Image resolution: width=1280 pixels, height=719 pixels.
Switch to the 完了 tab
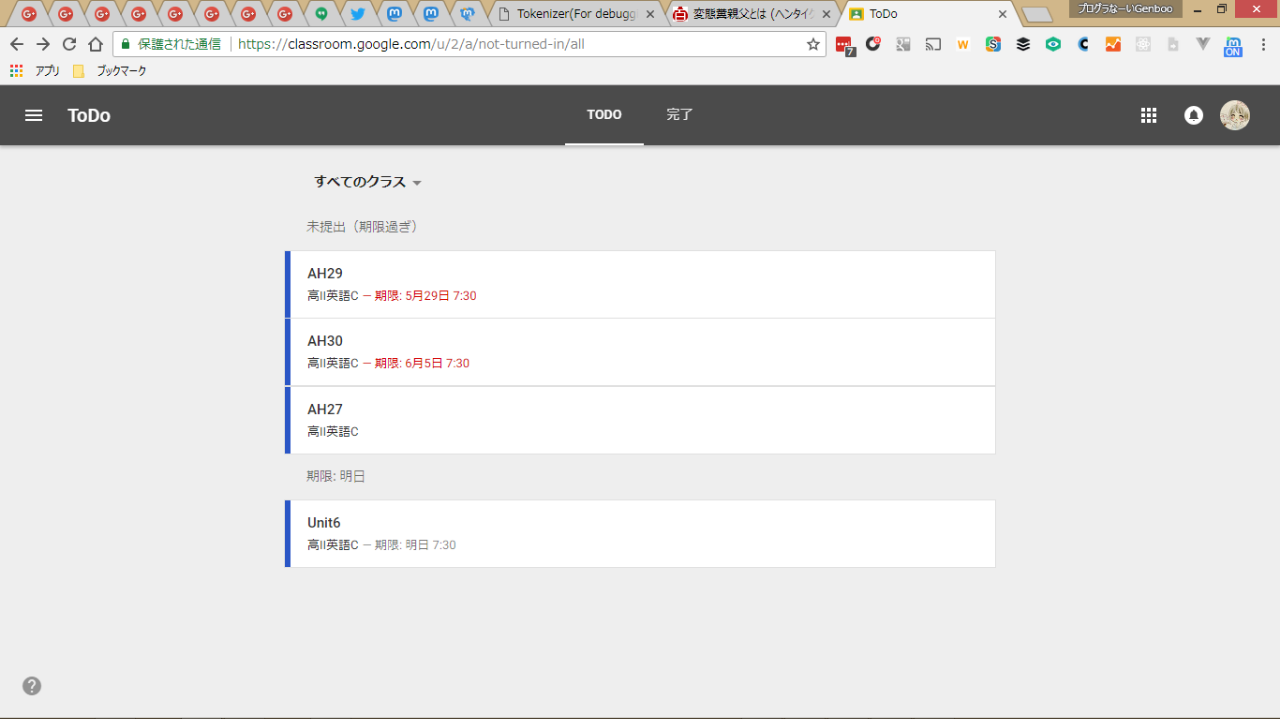click(x=680, y=115)
